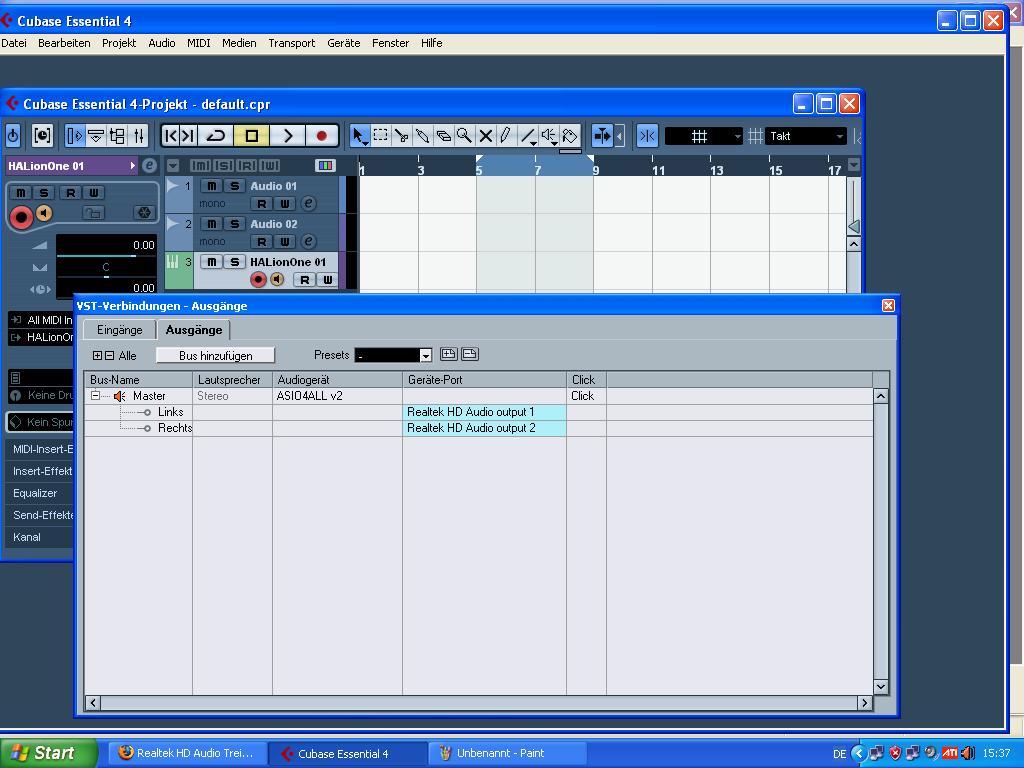Toggle monitor on HALionOne 01 track row
The width and height of the screenshot is (1024, 768).
pos(278,280)
